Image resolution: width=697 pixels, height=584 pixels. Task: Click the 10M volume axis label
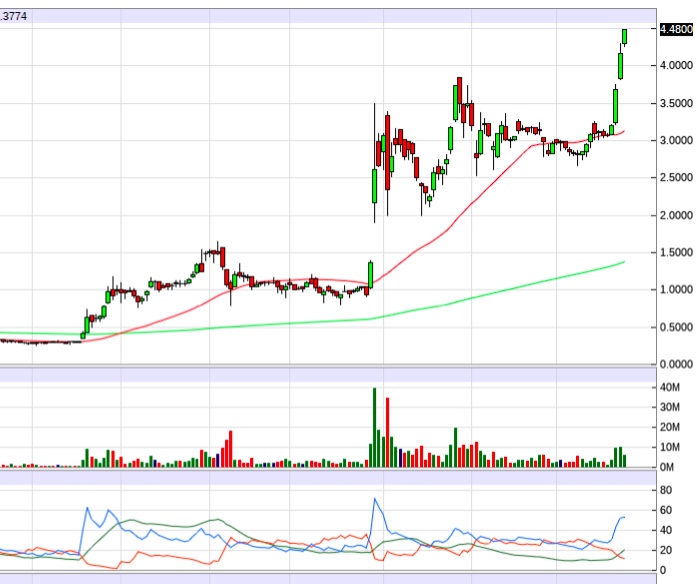670,447
